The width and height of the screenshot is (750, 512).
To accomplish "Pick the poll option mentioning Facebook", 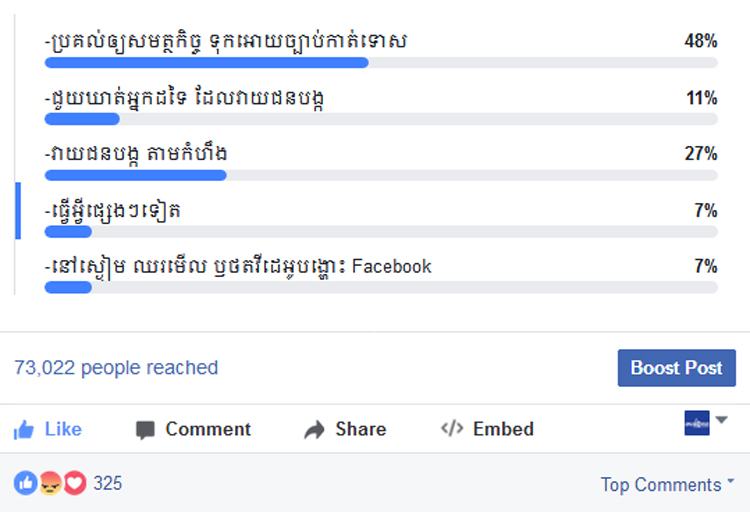I will [x=239, y=266].
